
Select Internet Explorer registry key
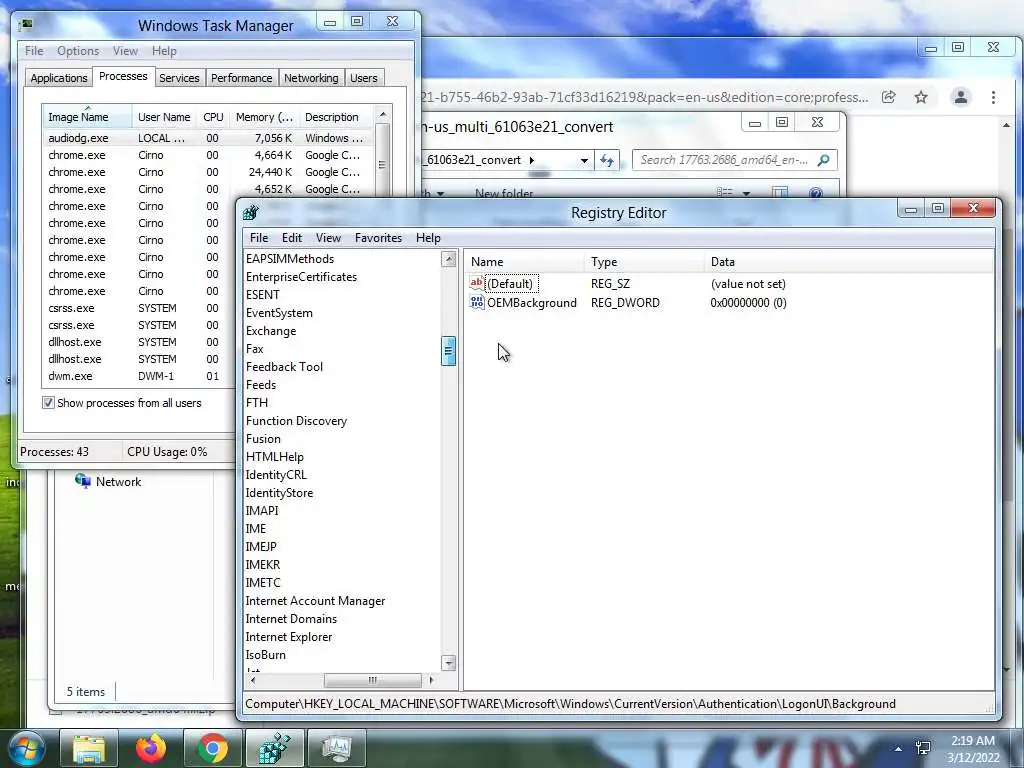[289, 637]
